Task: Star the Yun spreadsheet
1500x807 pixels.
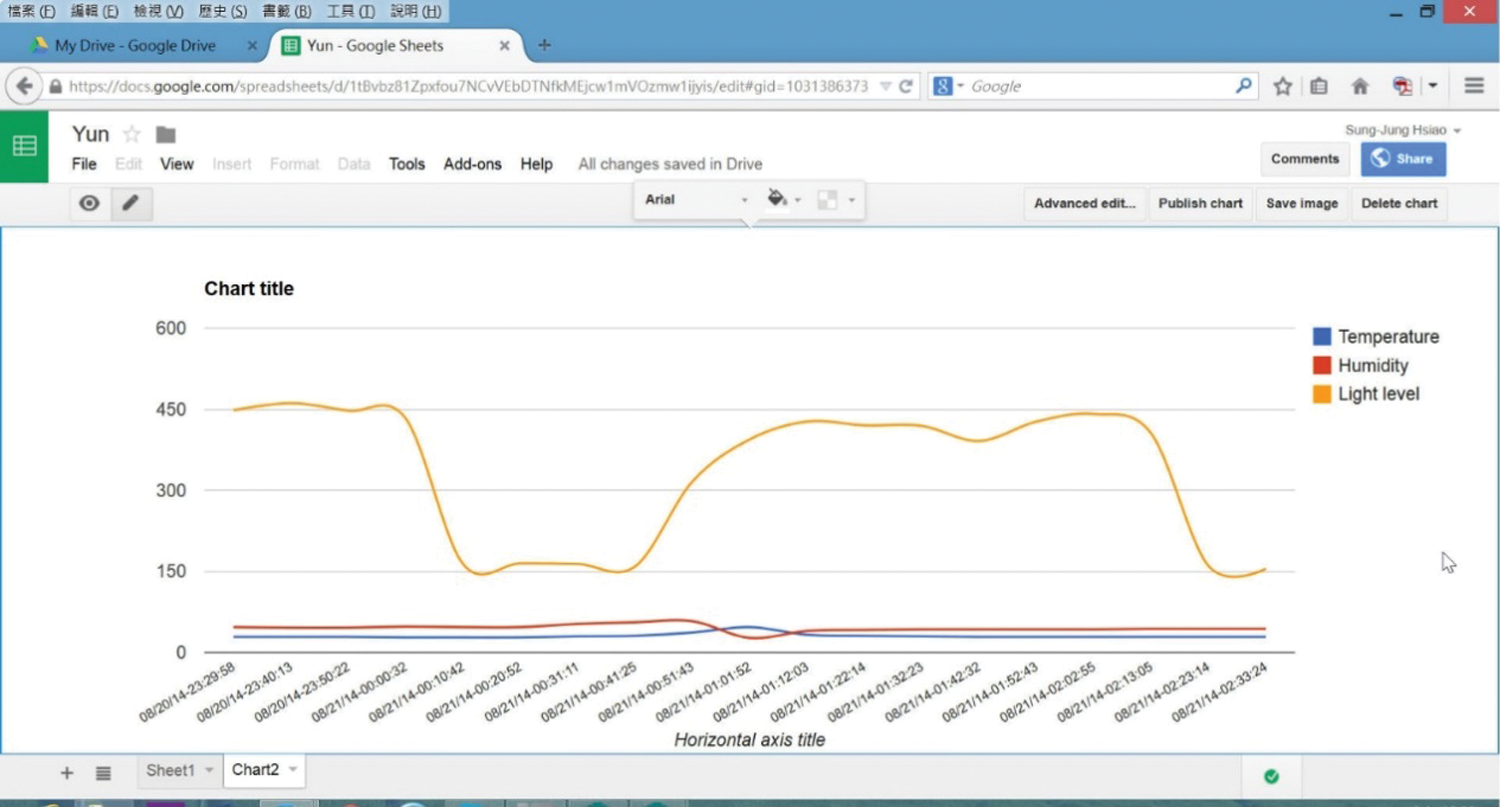Action: [x=131, y=135]
